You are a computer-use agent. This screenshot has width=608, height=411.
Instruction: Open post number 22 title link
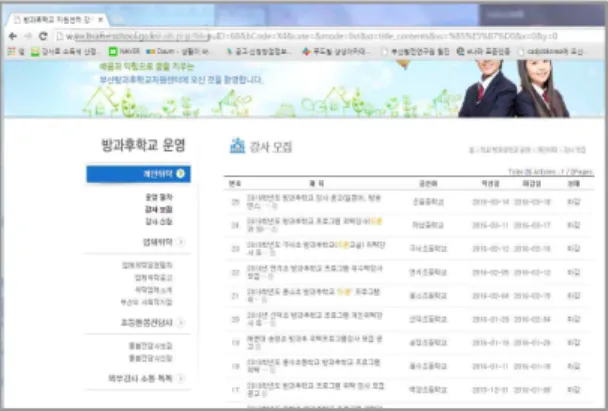[314, 272]
